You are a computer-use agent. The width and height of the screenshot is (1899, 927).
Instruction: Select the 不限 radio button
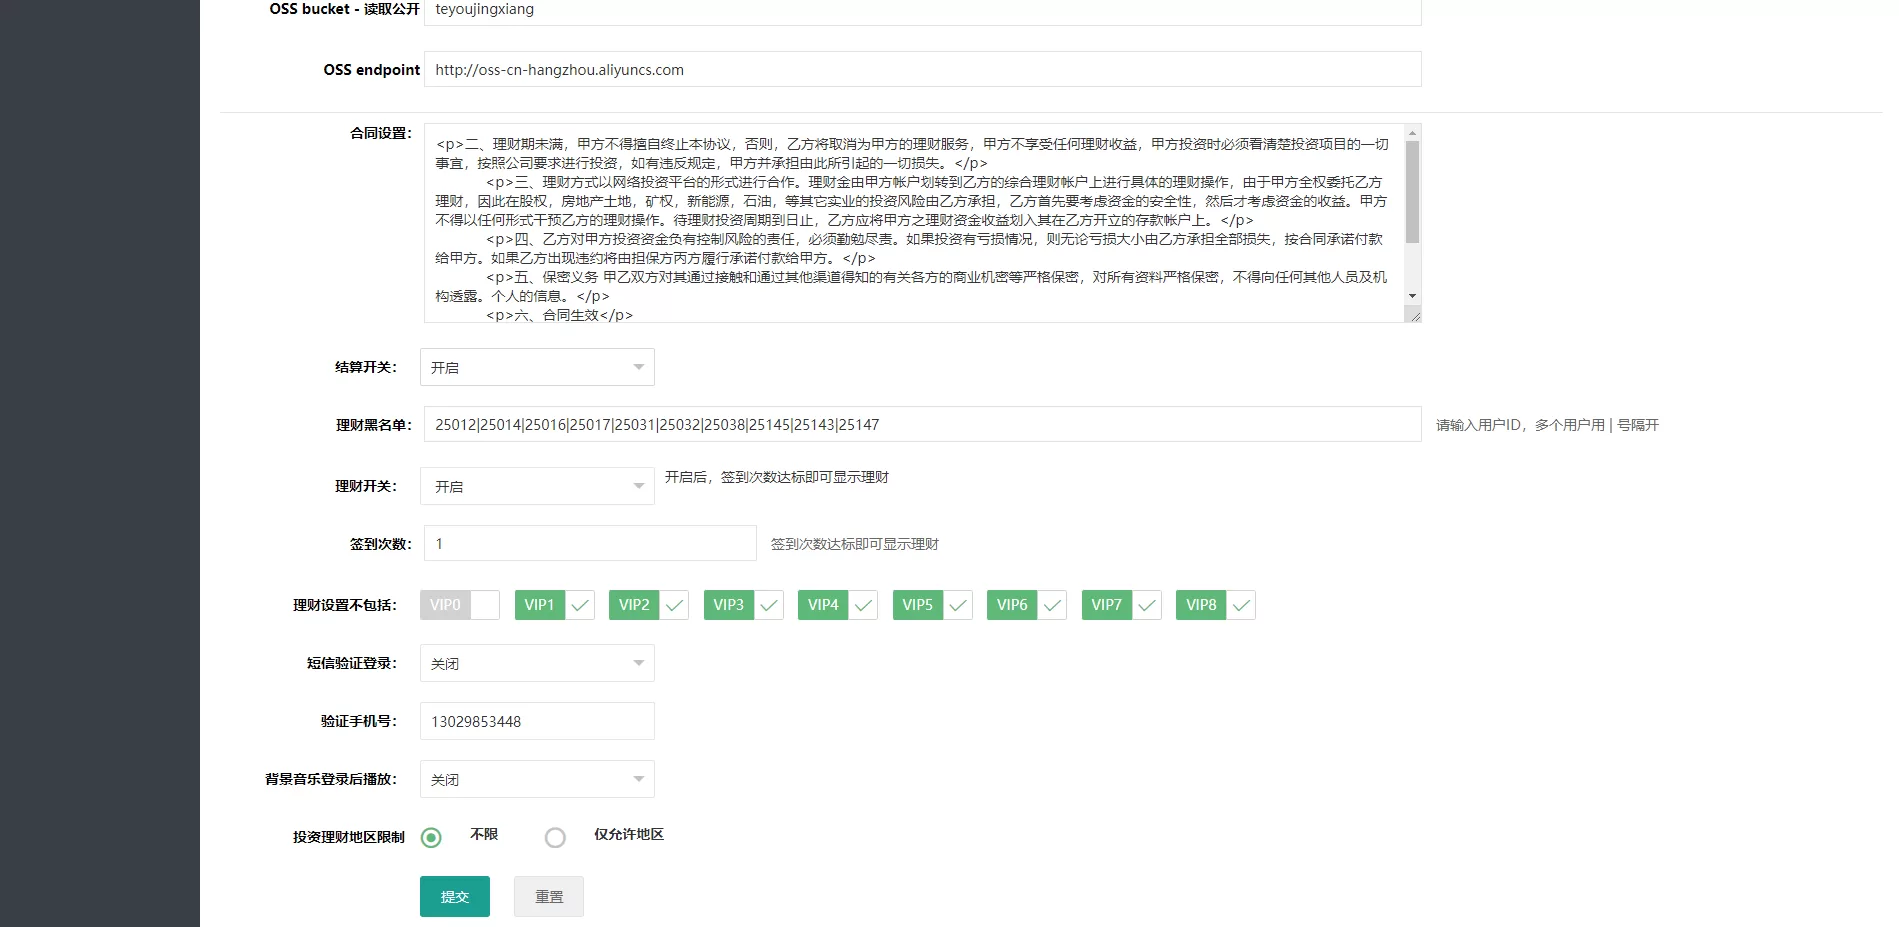(x=432, y=837)
